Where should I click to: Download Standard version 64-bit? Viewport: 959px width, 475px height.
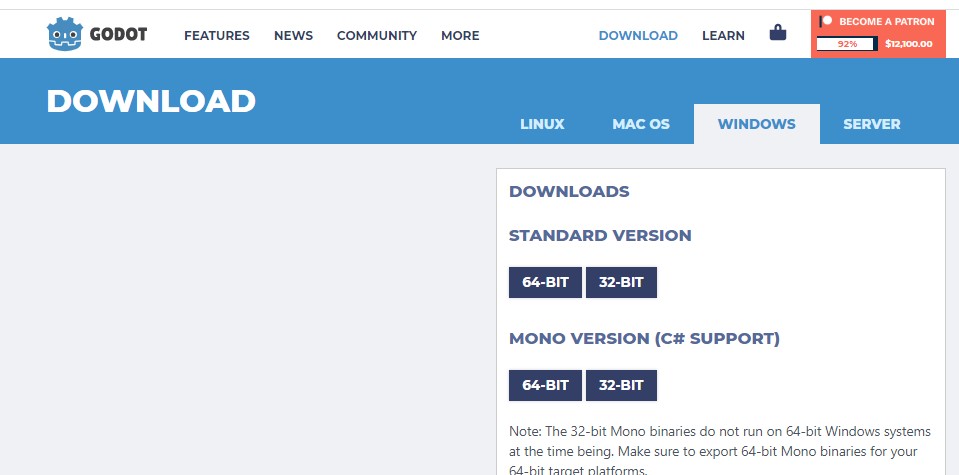(x=545, y=282)
